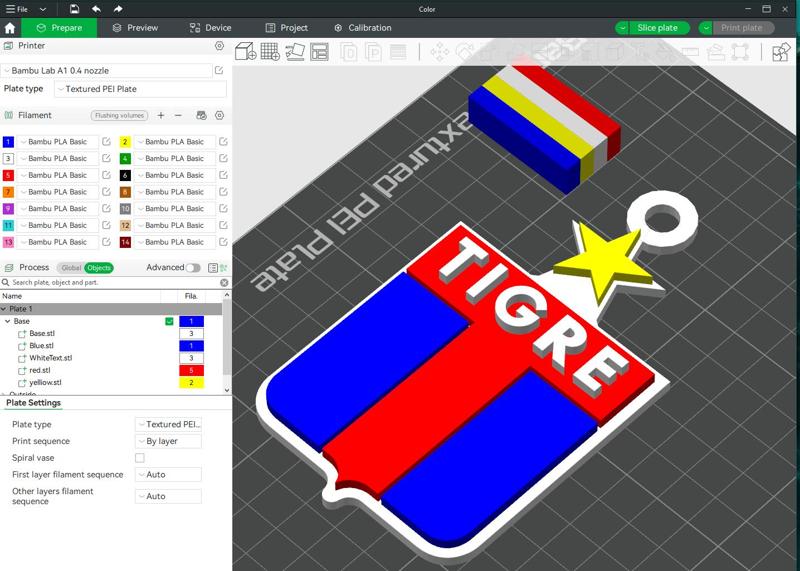Open the Other layers filament sequence dropdown
800x571 pixels.
(x=168, y=496)
